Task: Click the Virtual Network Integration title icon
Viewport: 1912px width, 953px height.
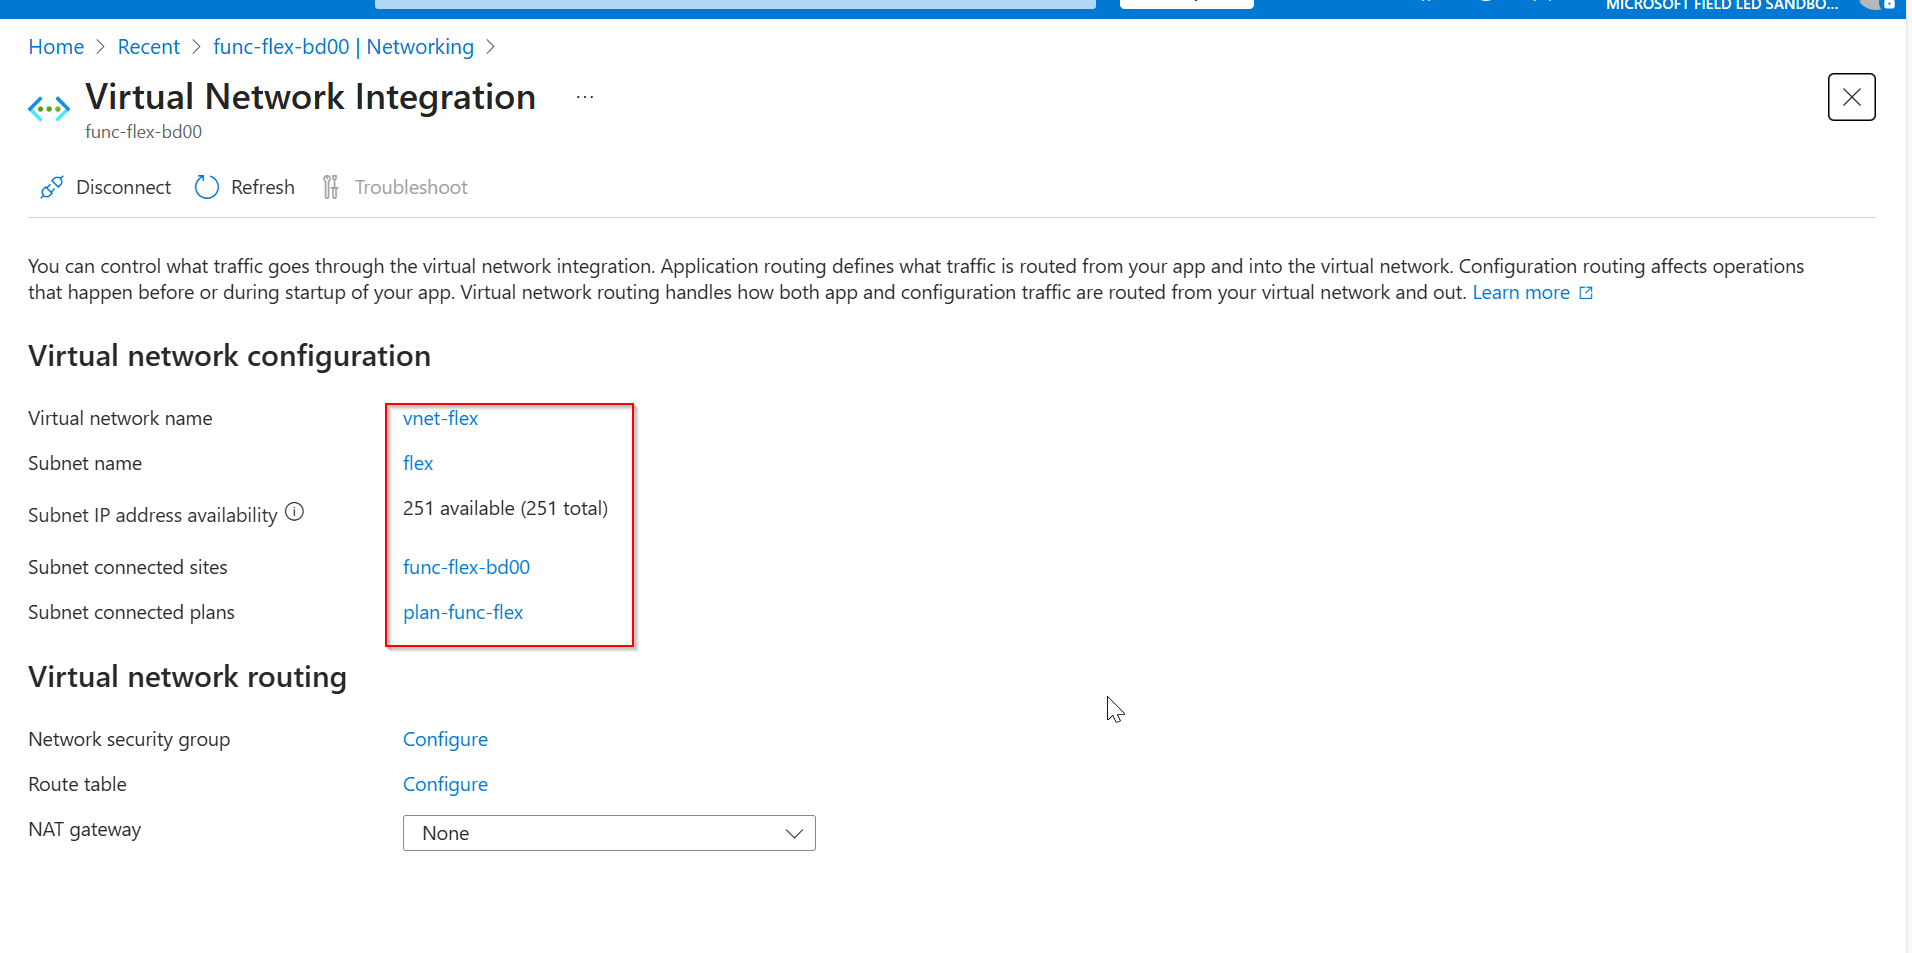Action: [x=49, y=108]
